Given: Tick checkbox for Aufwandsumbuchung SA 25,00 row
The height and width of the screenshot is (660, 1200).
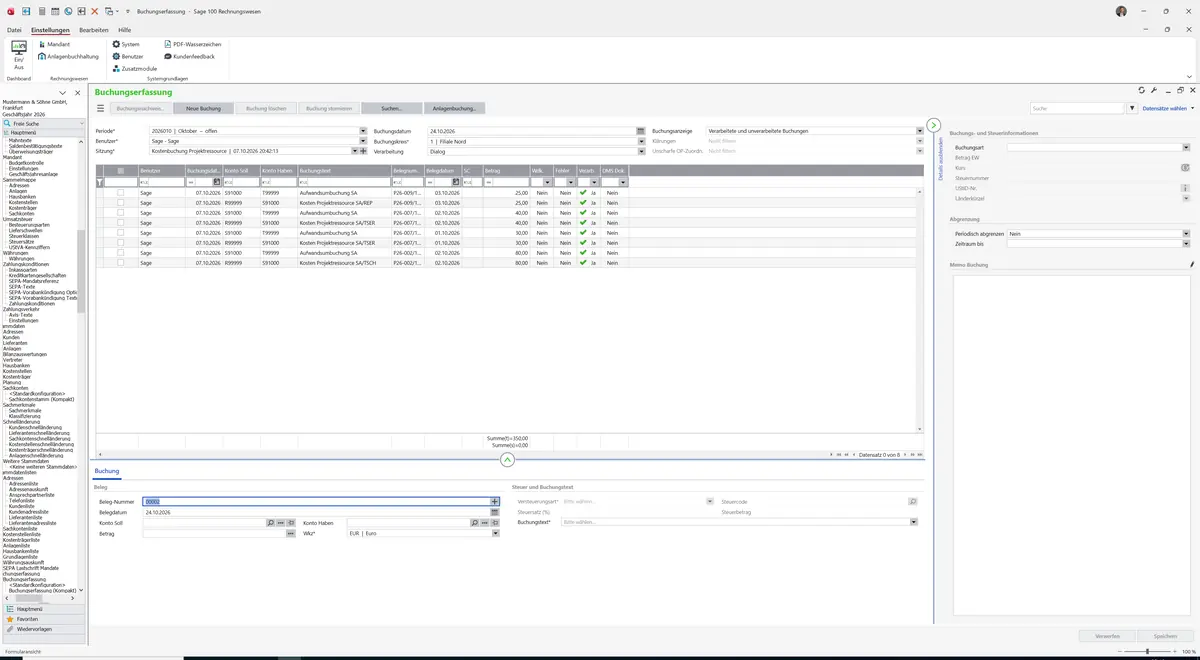Looking at the screenshot, I should (121, 192).
